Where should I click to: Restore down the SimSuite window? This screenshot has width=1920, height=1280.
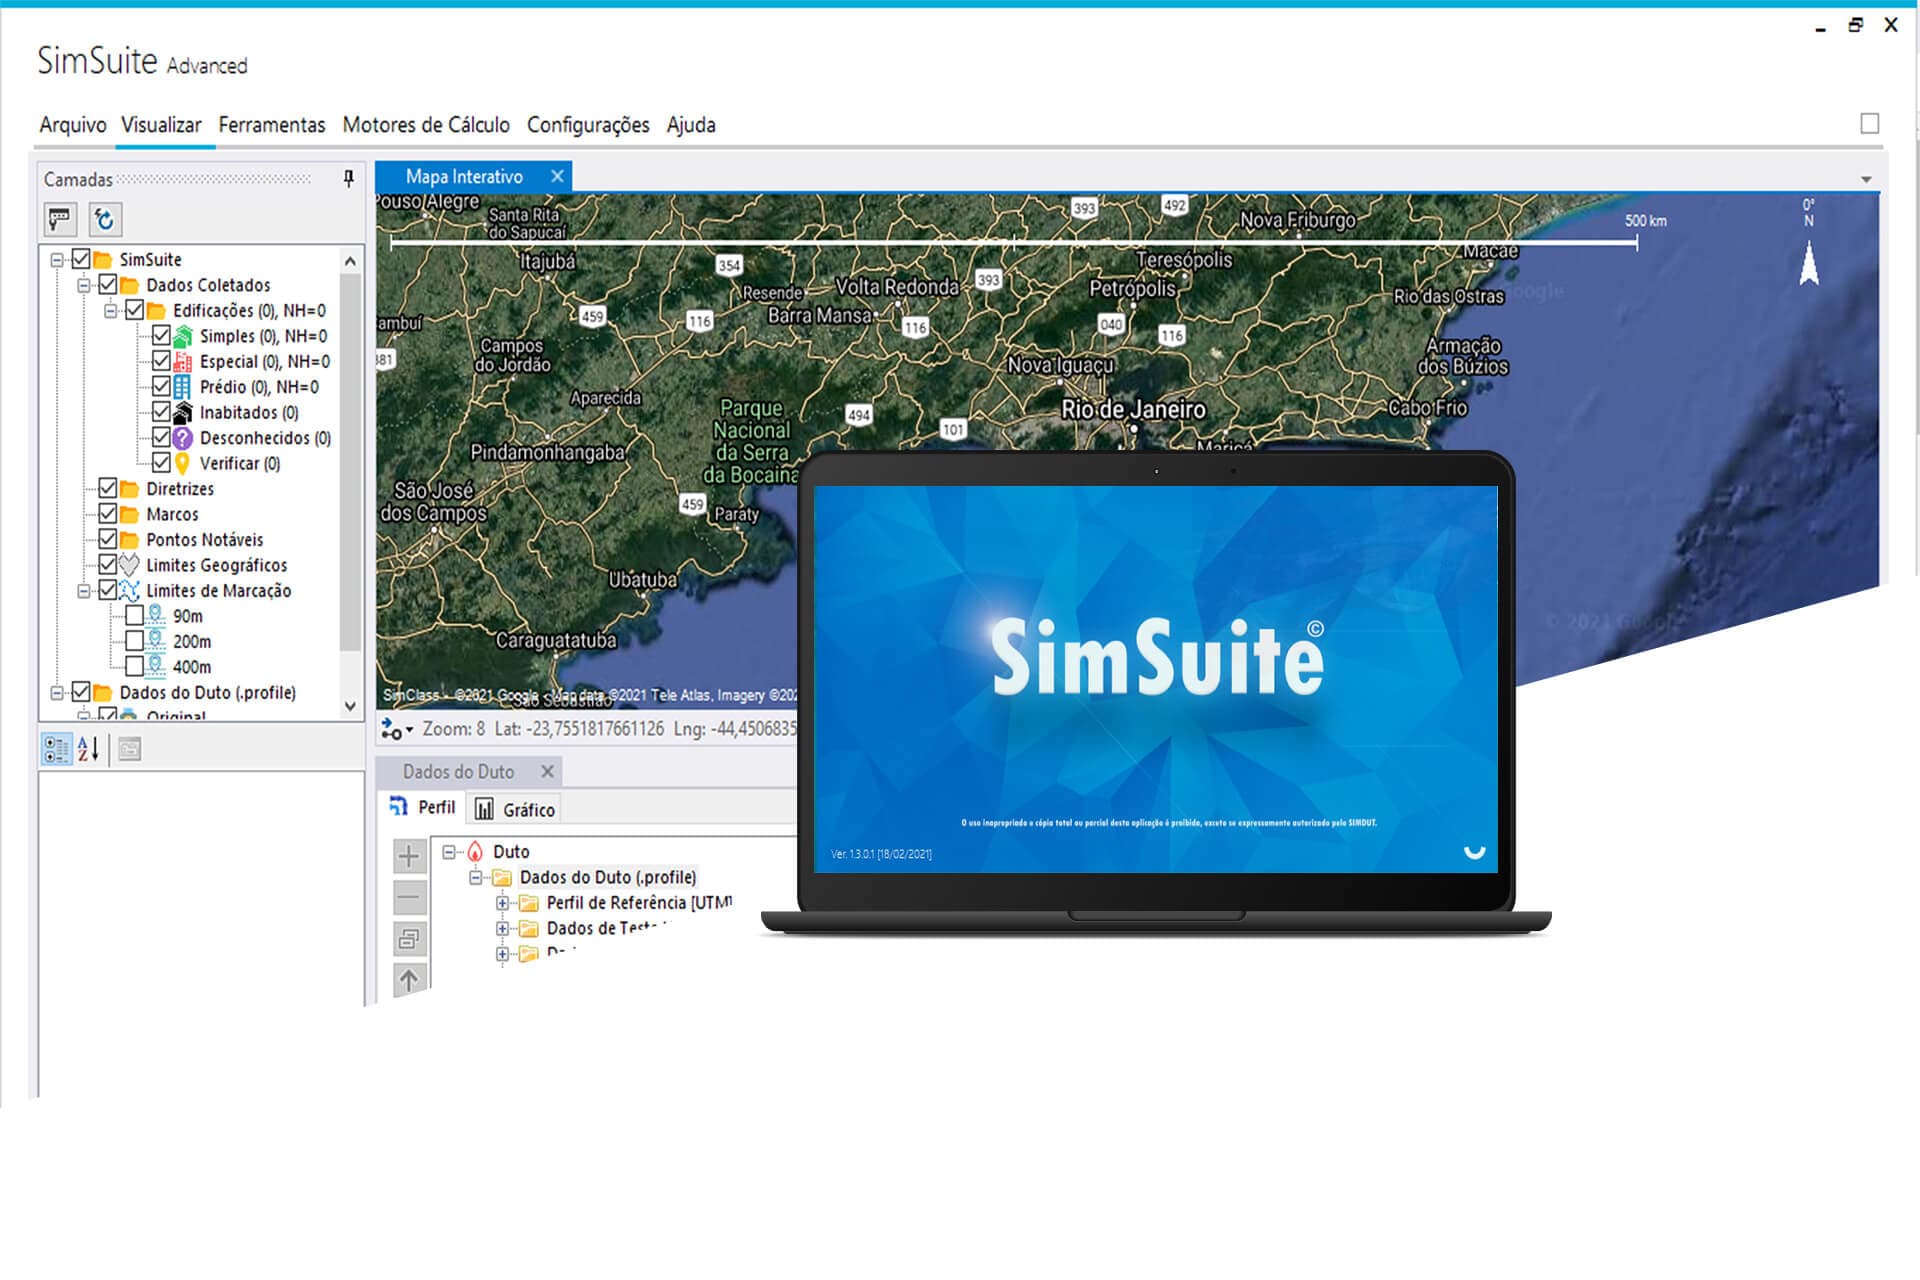(x=1855, y=25)
